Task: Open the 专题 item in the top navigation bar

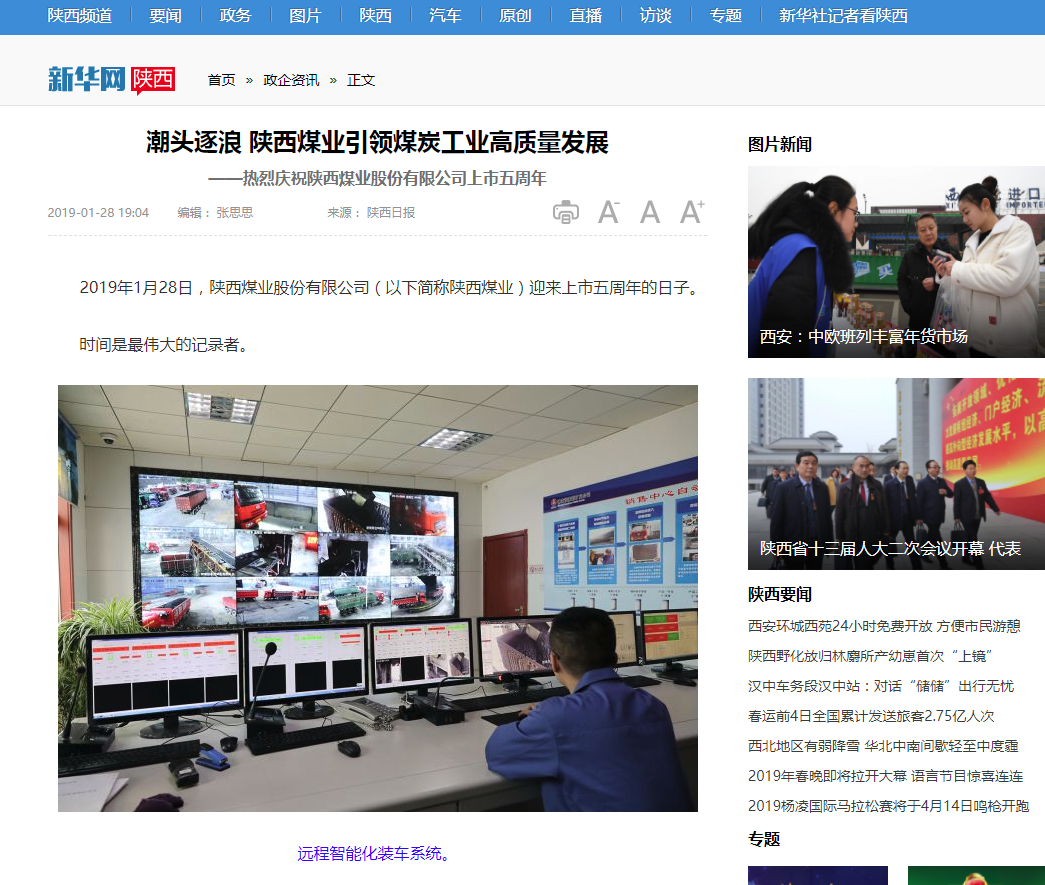Action: tap(726, 15)
